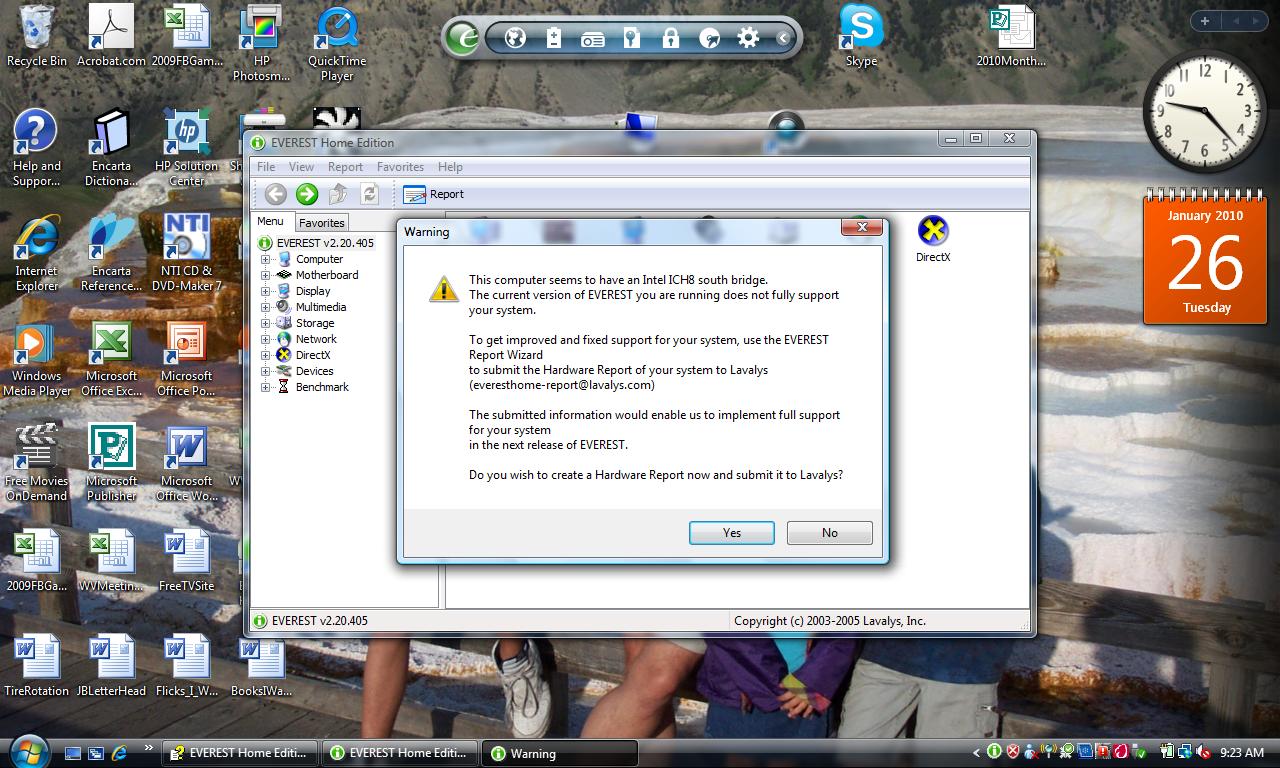Open the QuickTime Player desktop shortcut
Screen dimensions: 1280x768
tap(337, 44)
